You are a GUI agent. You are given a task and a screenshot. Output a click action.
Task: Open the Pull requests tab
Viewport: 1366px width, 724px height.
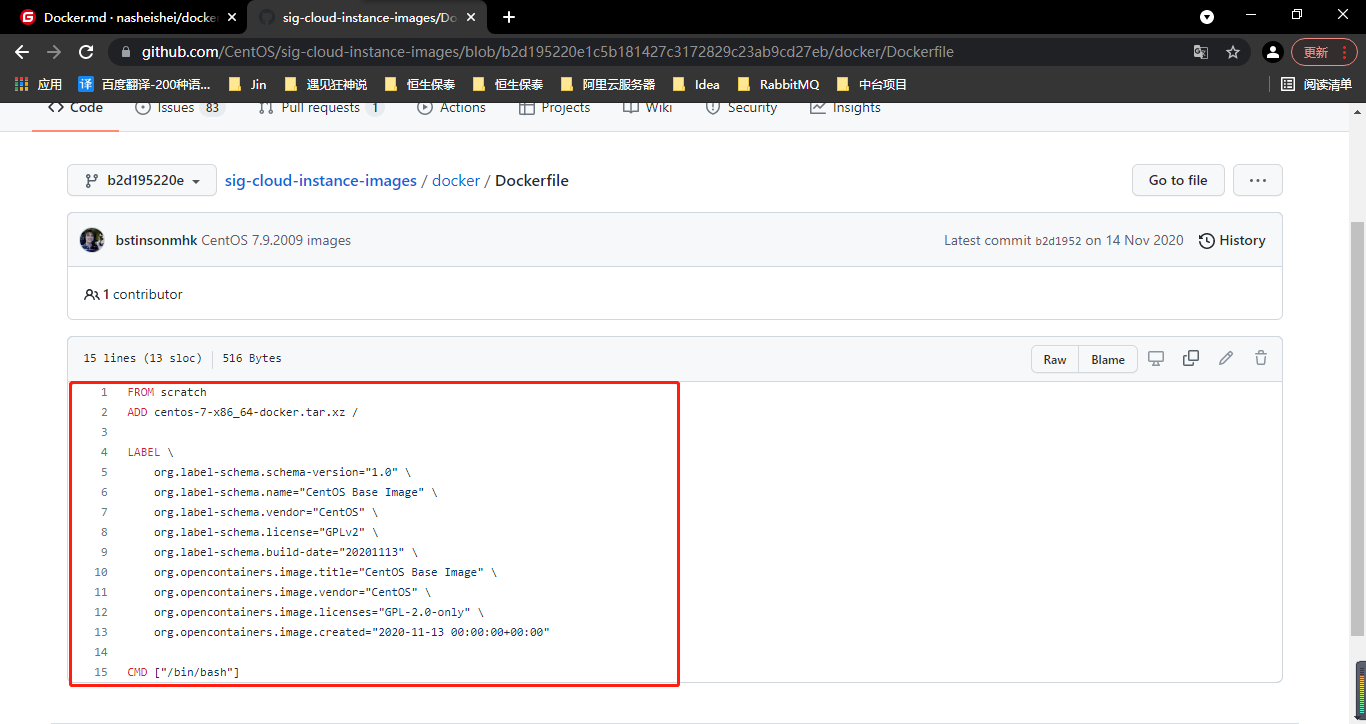tap(320, 108)
